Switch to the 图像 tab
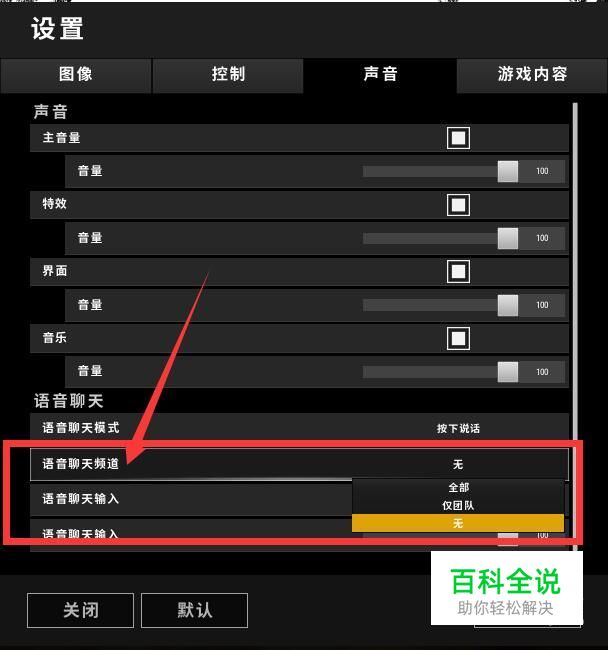This screenshot has height=650, width=608. click(x=76, y=75)
